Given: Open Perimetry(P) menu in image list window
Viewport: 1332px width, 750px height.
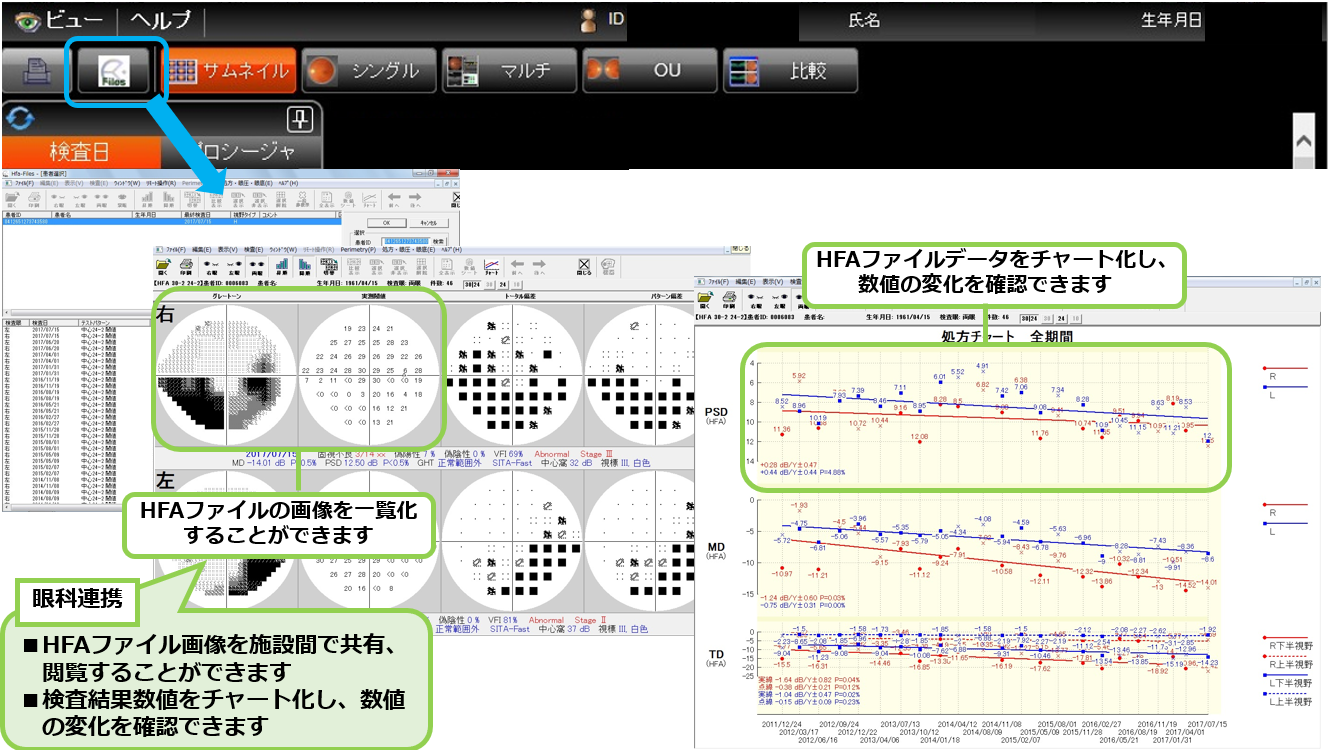Looking at the screenshot, I should [x=358, y=249].
